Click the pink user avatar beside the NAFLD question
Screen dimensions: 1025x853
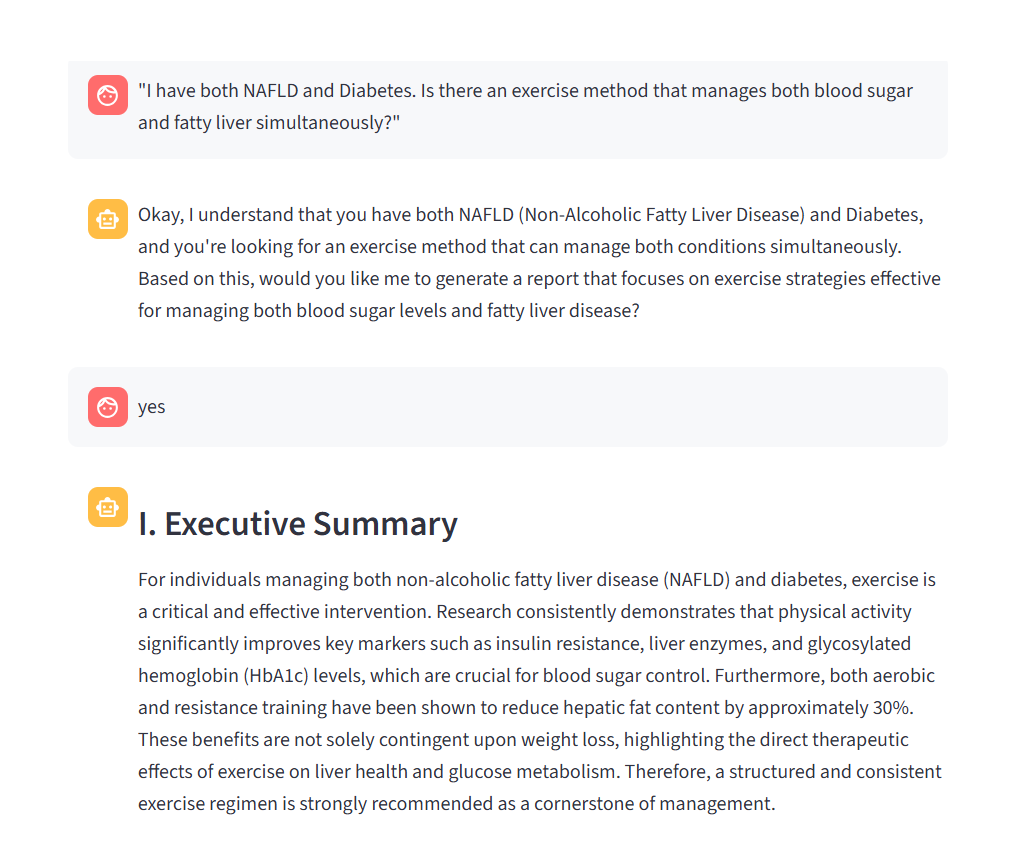tap(107, 95)
